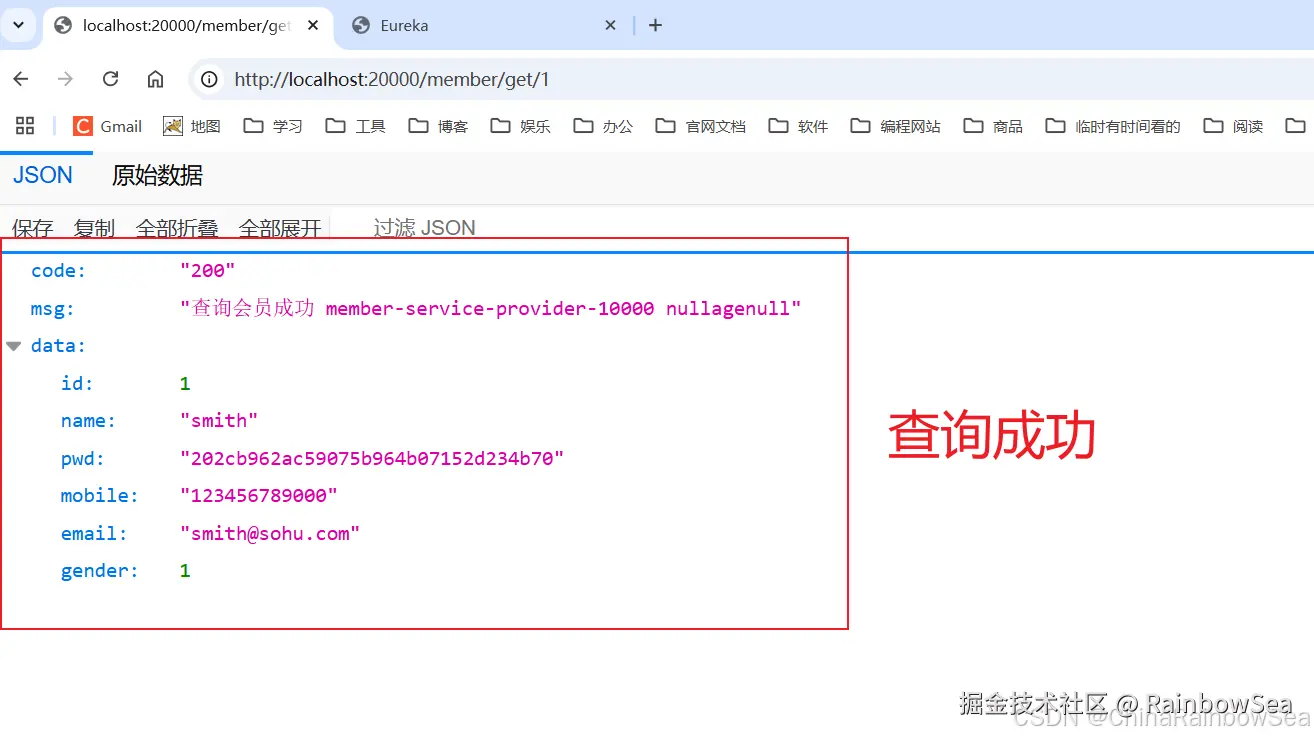Screen dimensions: 1314x739
Task: Select the msg value string 查询会员成功
Action: 491,309
